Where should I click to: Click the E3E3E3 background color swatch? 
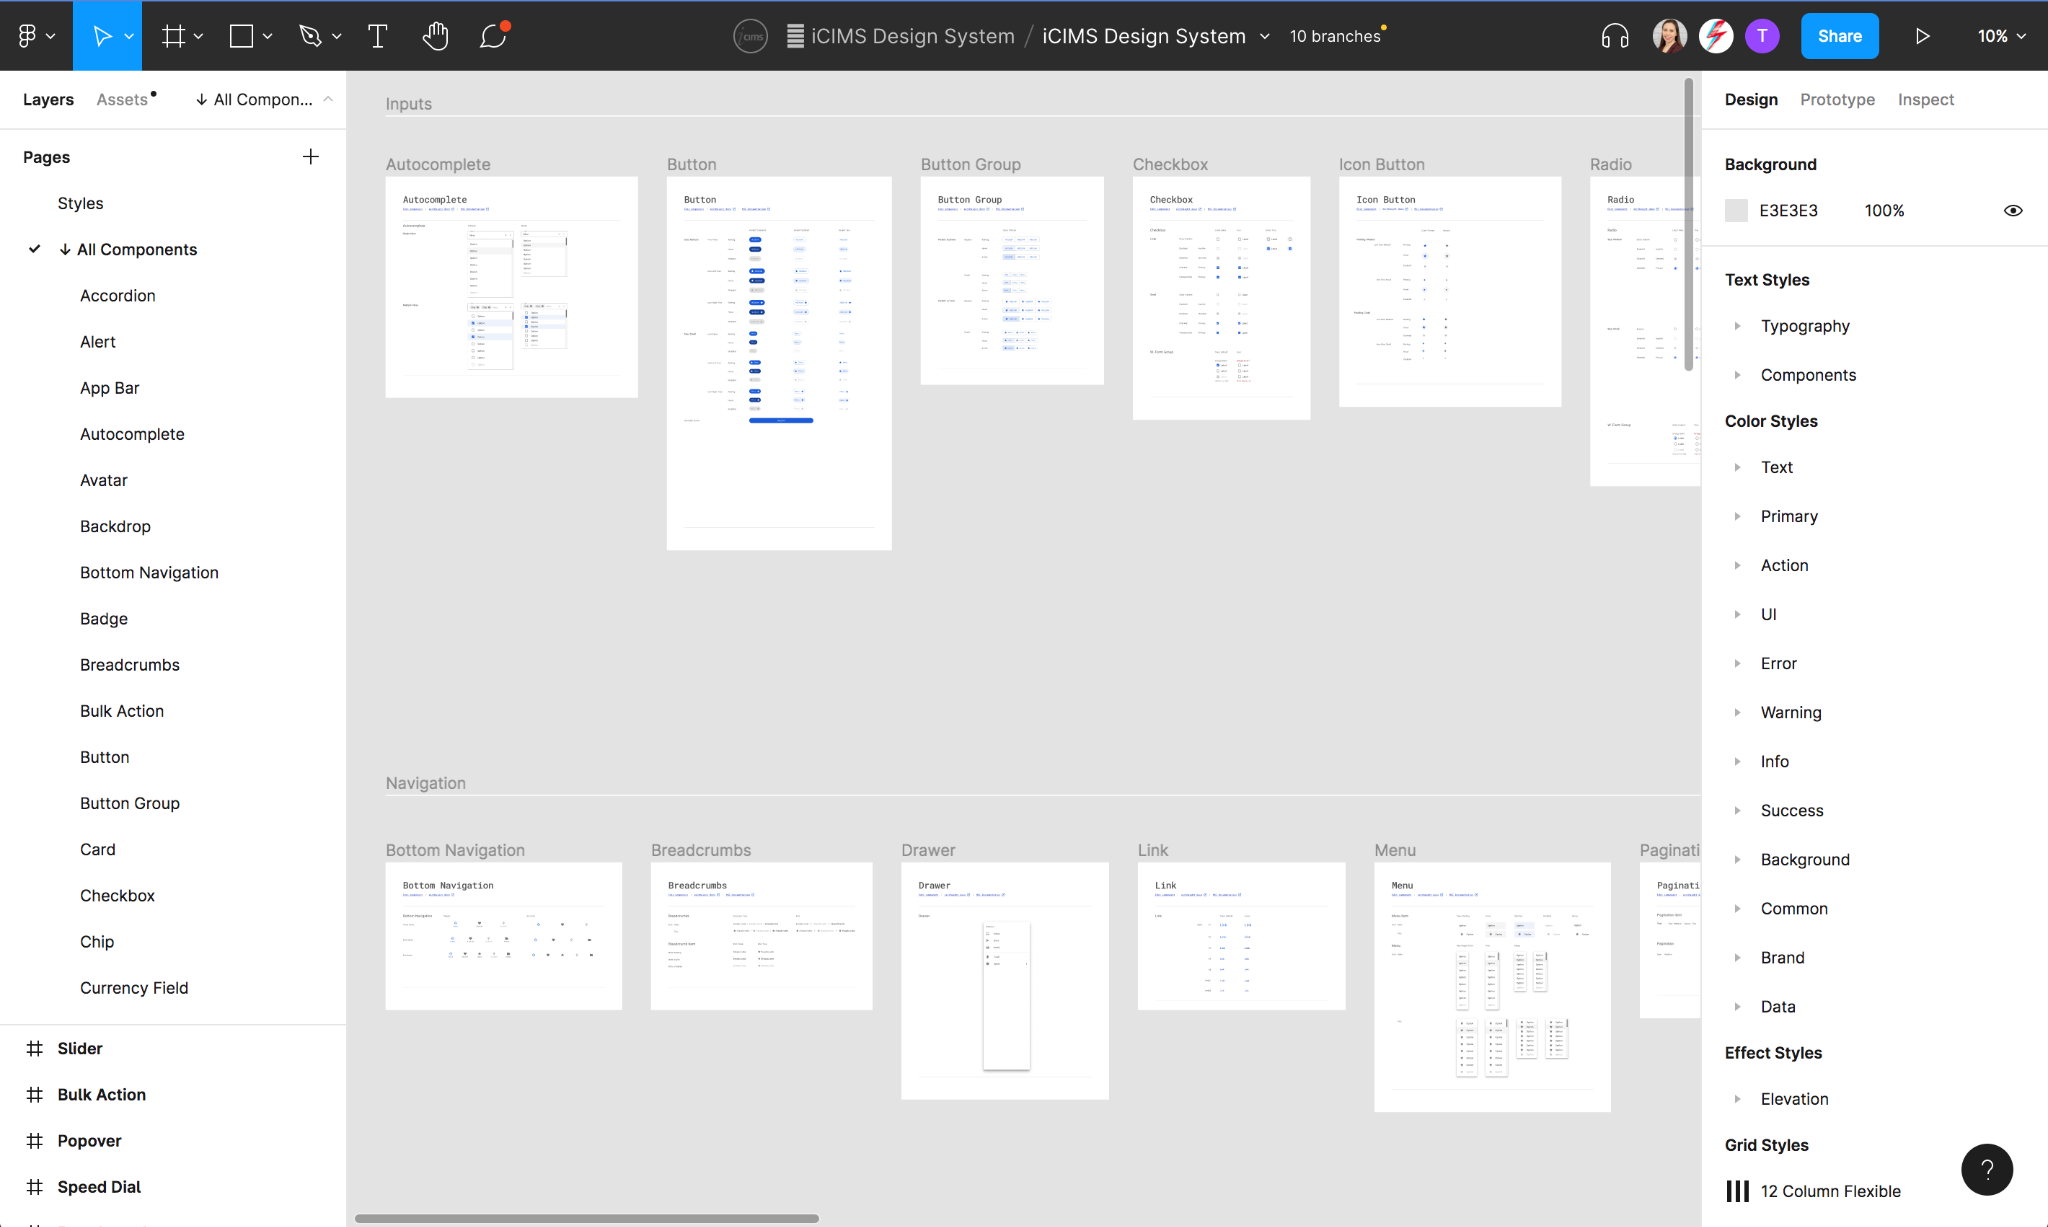pos(1737,210)
